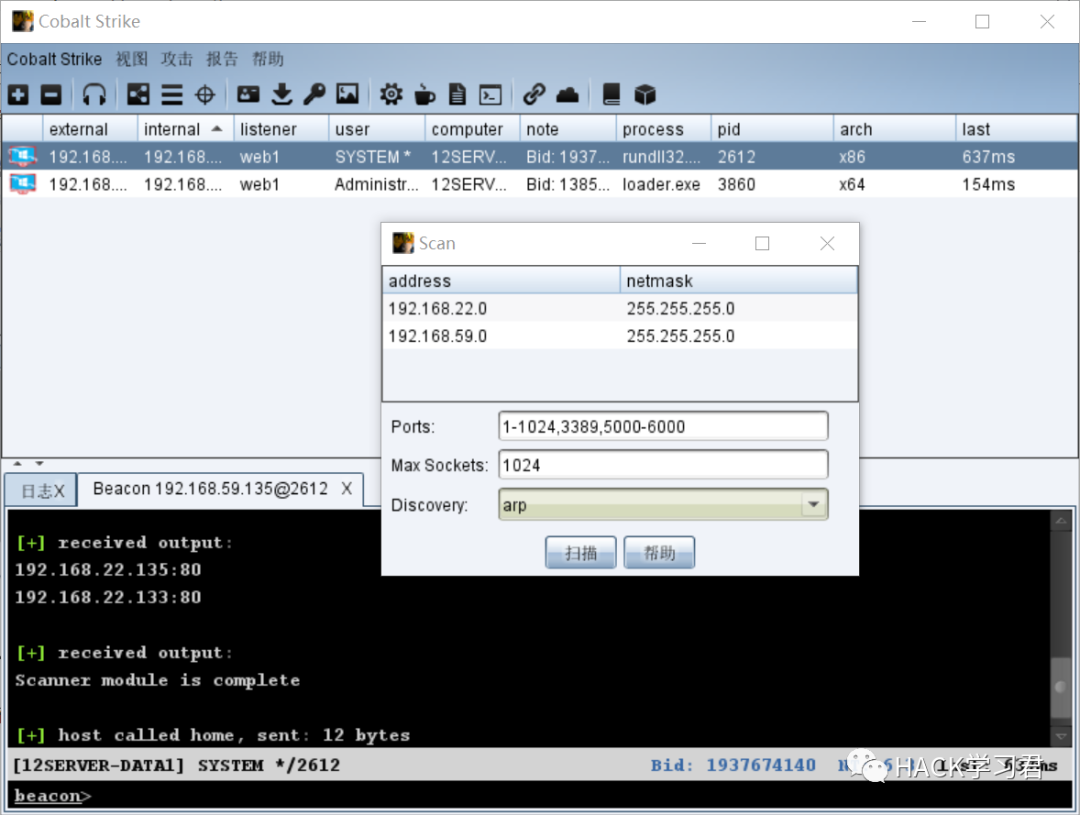Sort by the address column header
This screenshot has width=1080, height=815.
pos(501,280)
